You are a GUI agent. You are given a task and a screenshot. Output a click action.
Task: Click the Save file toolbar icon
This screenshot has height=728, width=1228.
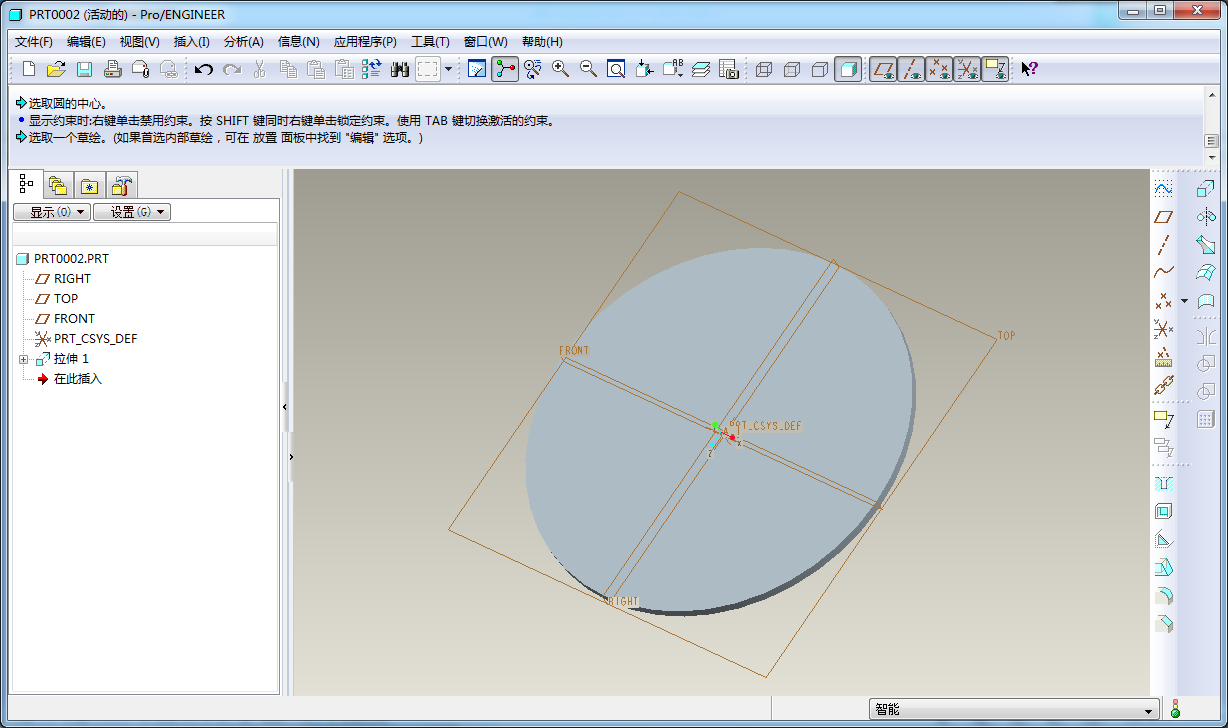[84, 69]
